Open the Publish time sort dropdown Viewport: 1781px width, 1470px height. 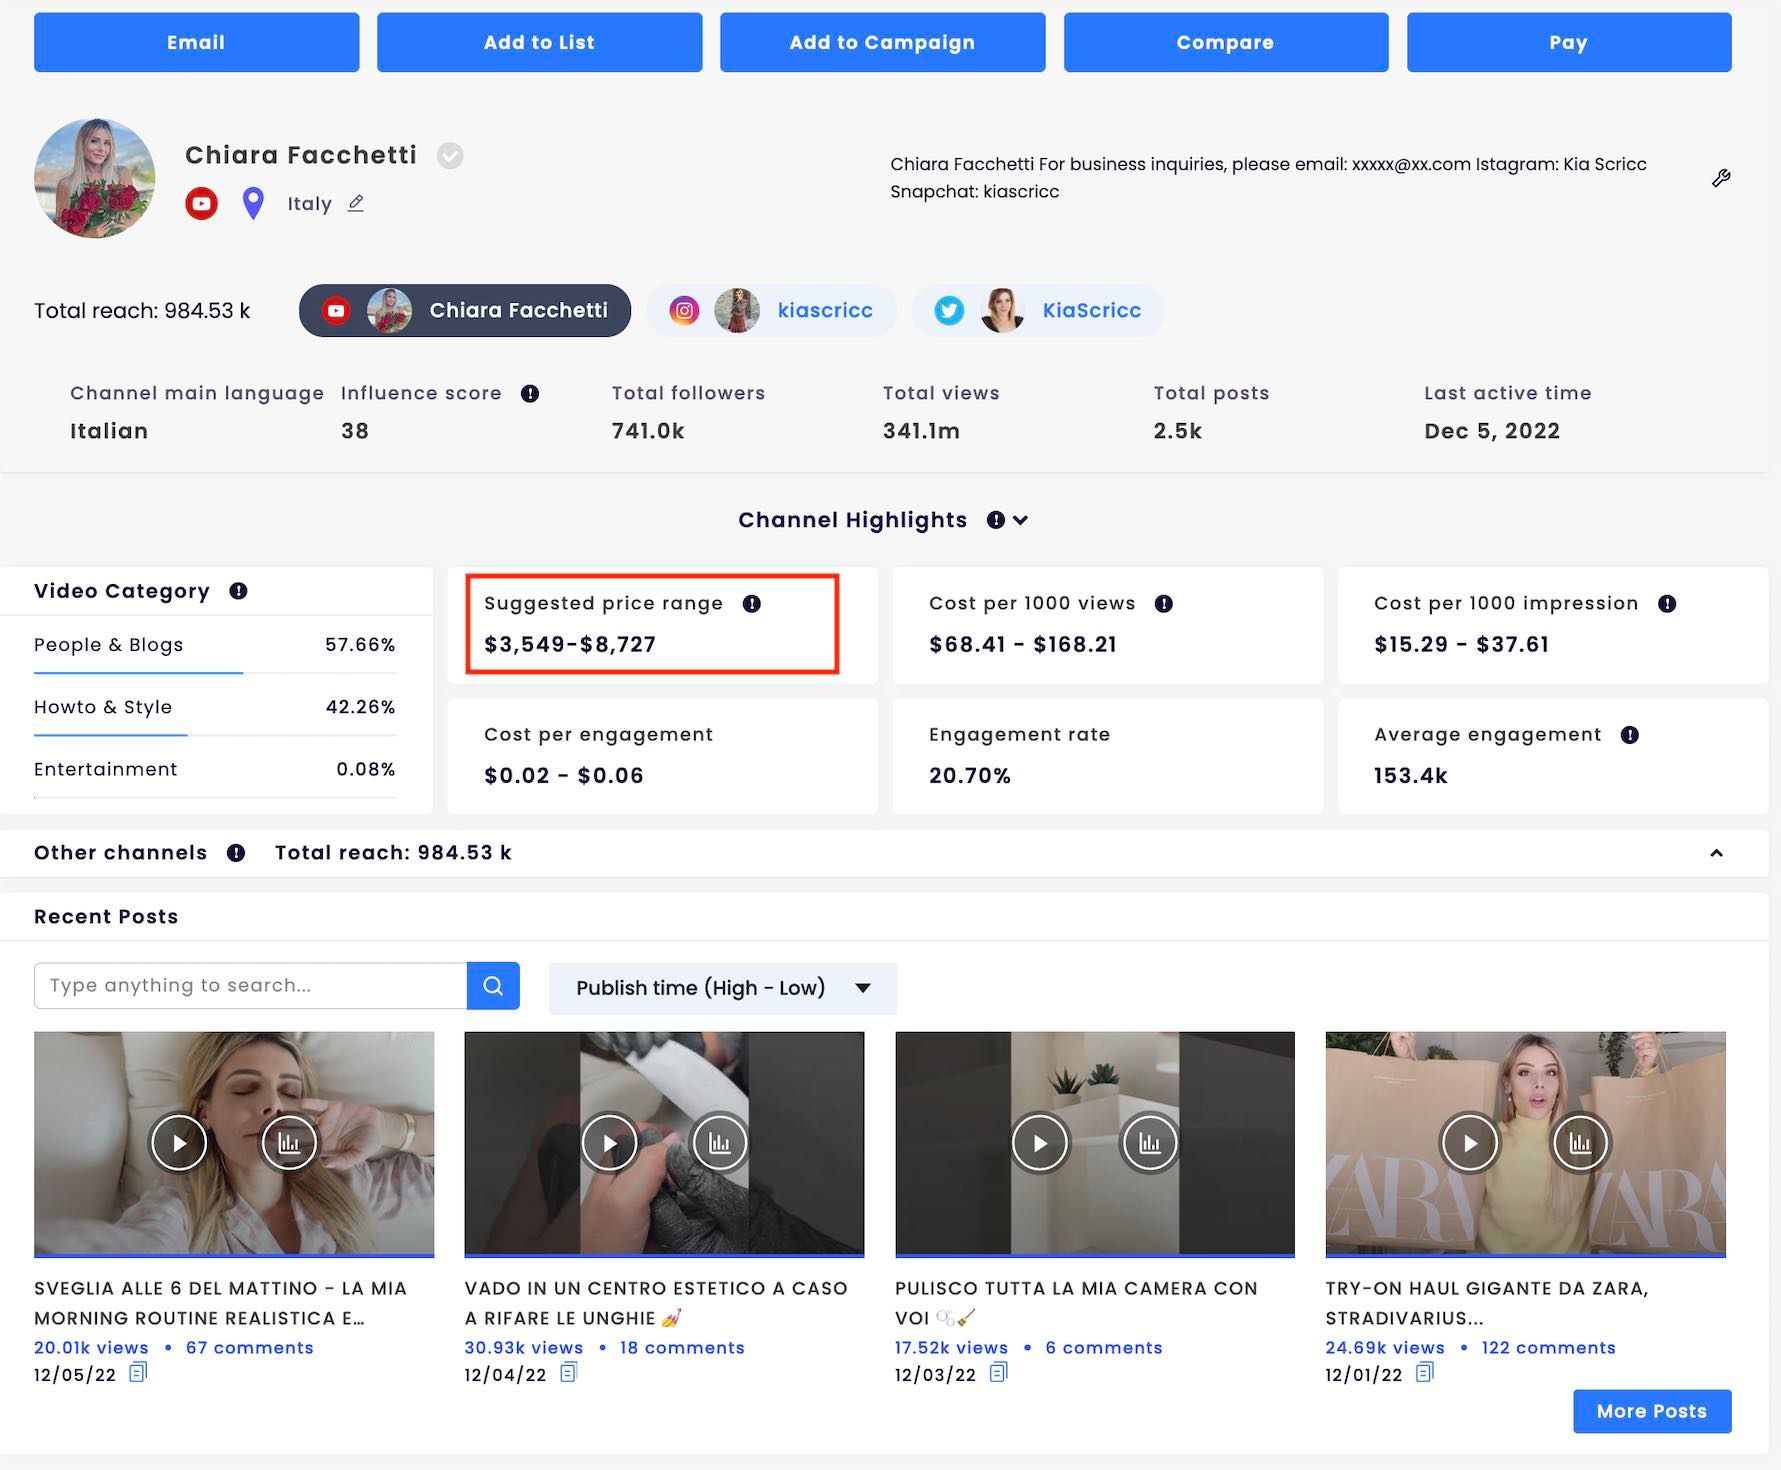coord(722,988)
